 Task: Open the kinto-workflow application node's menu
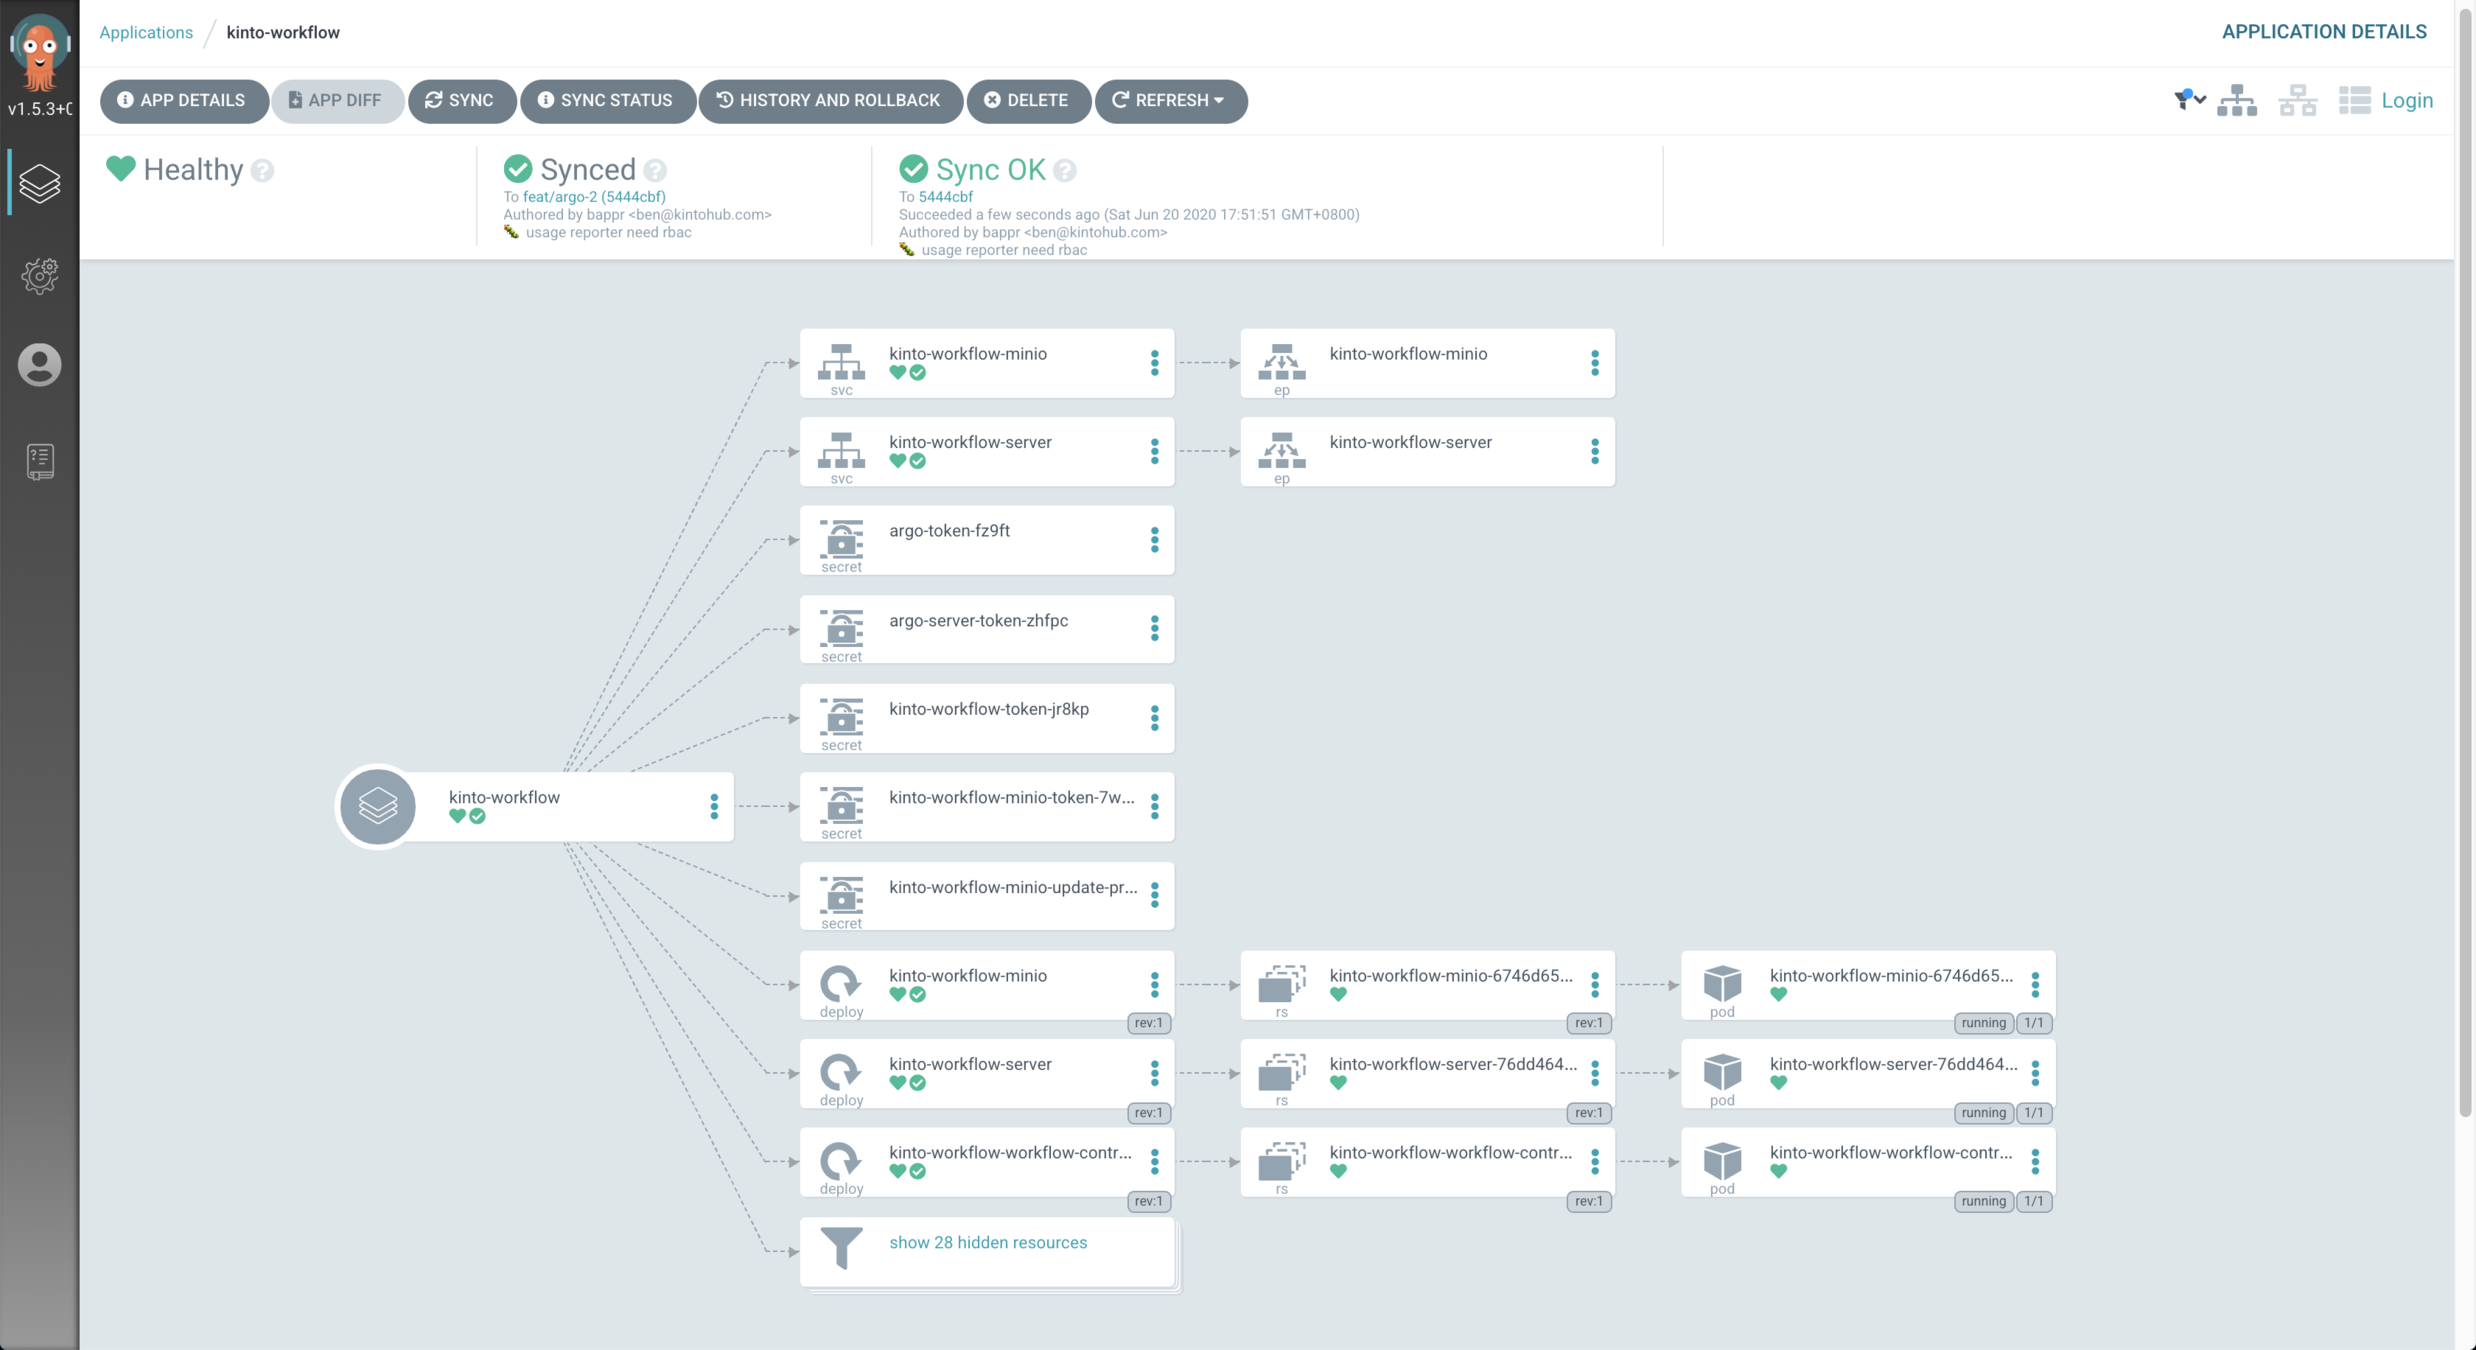click(x=713, y=806)
